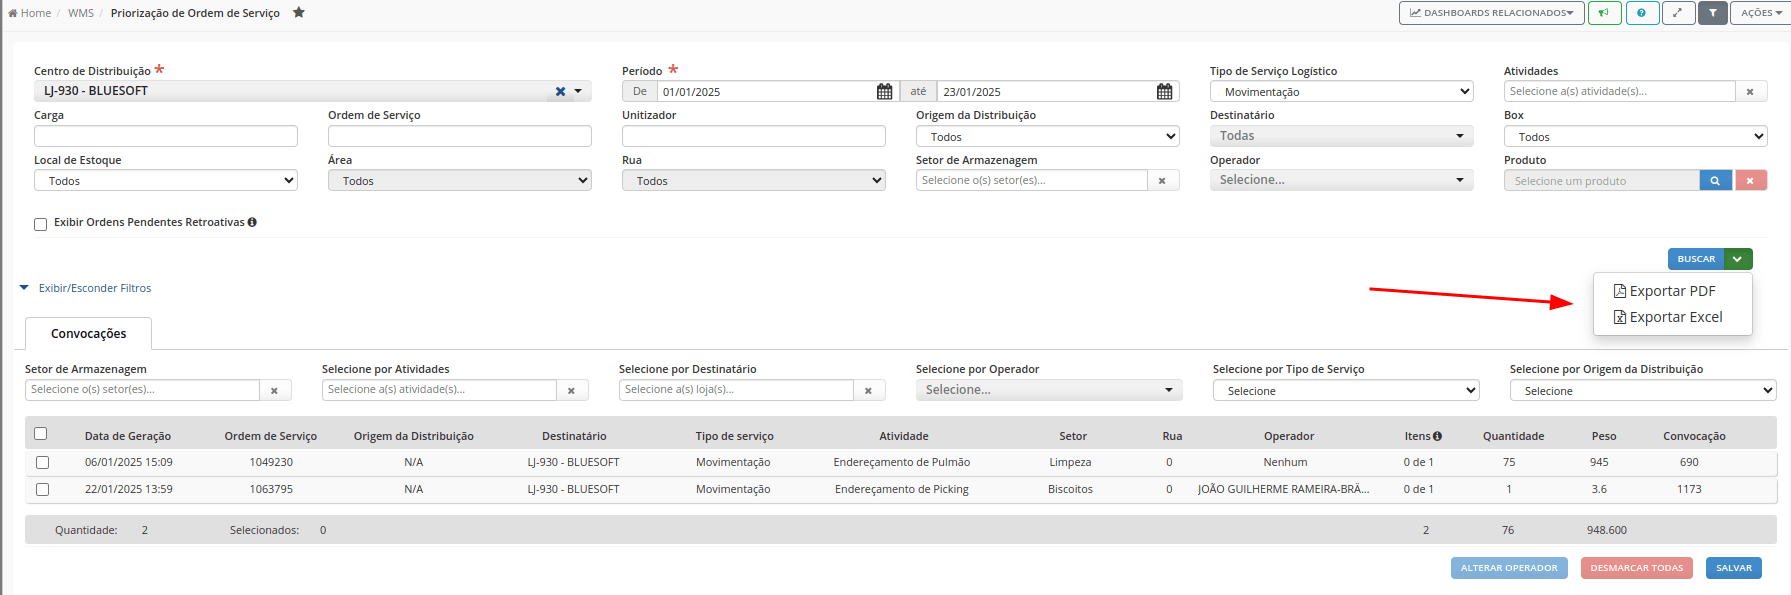Screen dimensions: 1791x595
Task: Click the blue product search magnifier
Action: 1715,180
